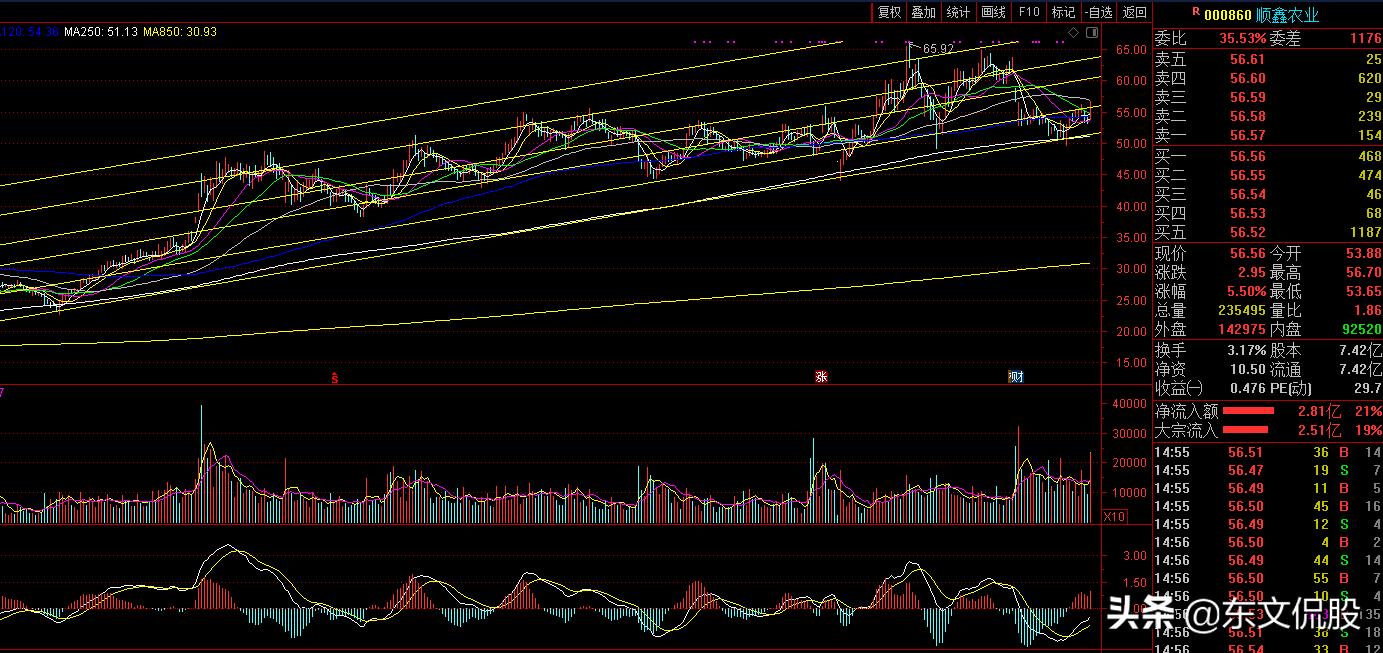The image size is (1383, 653).
Task: Toggle -自选 to remove from watchlist
Action: click(x=1098, y=12)
